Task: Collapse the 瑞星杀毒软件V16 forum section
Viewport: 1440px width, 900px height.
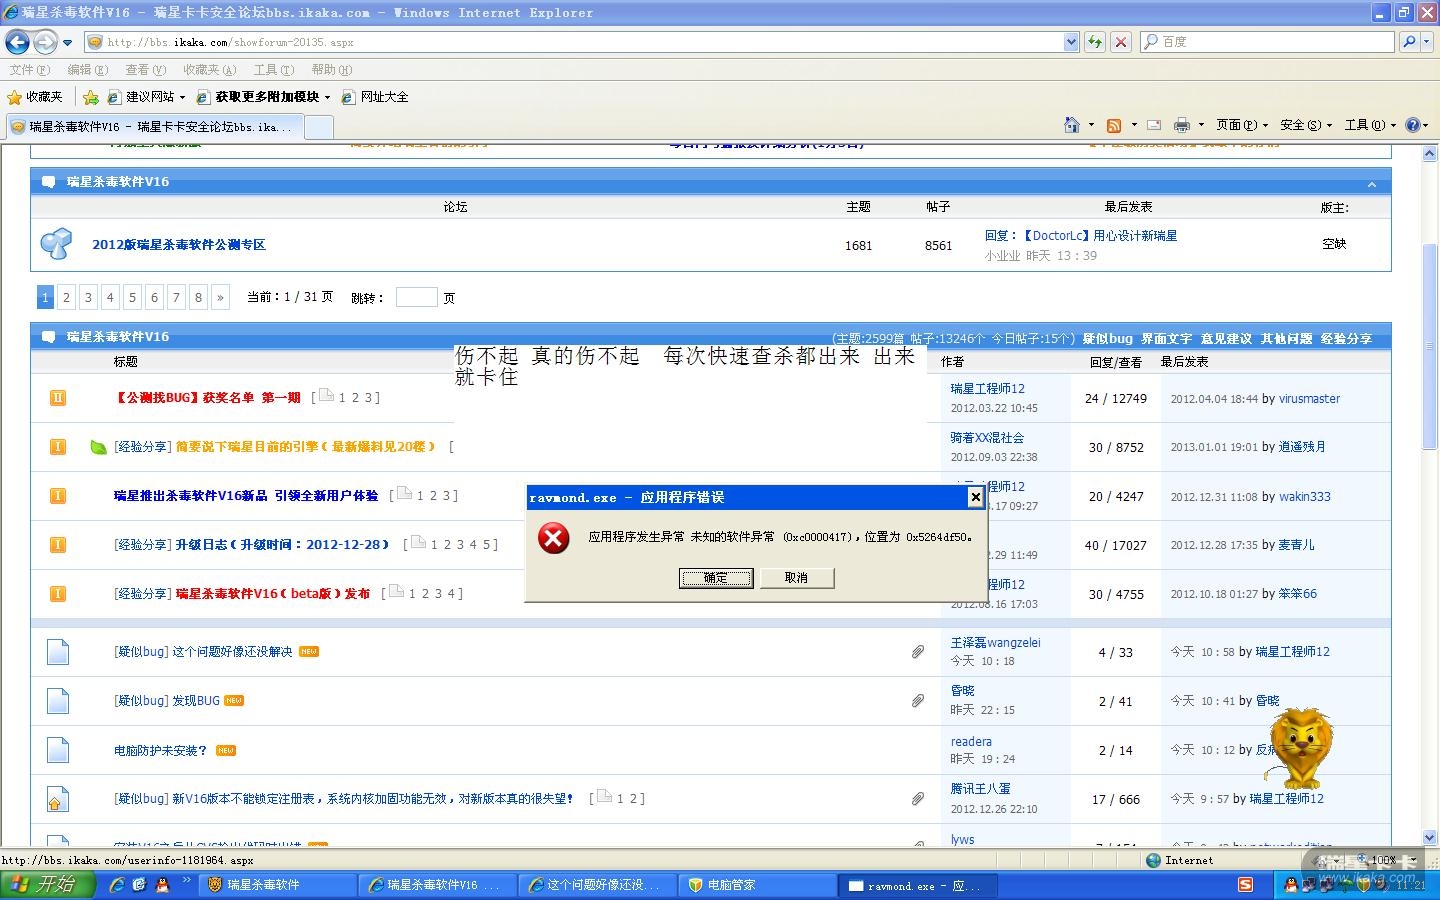Action: pos(1372,184)
